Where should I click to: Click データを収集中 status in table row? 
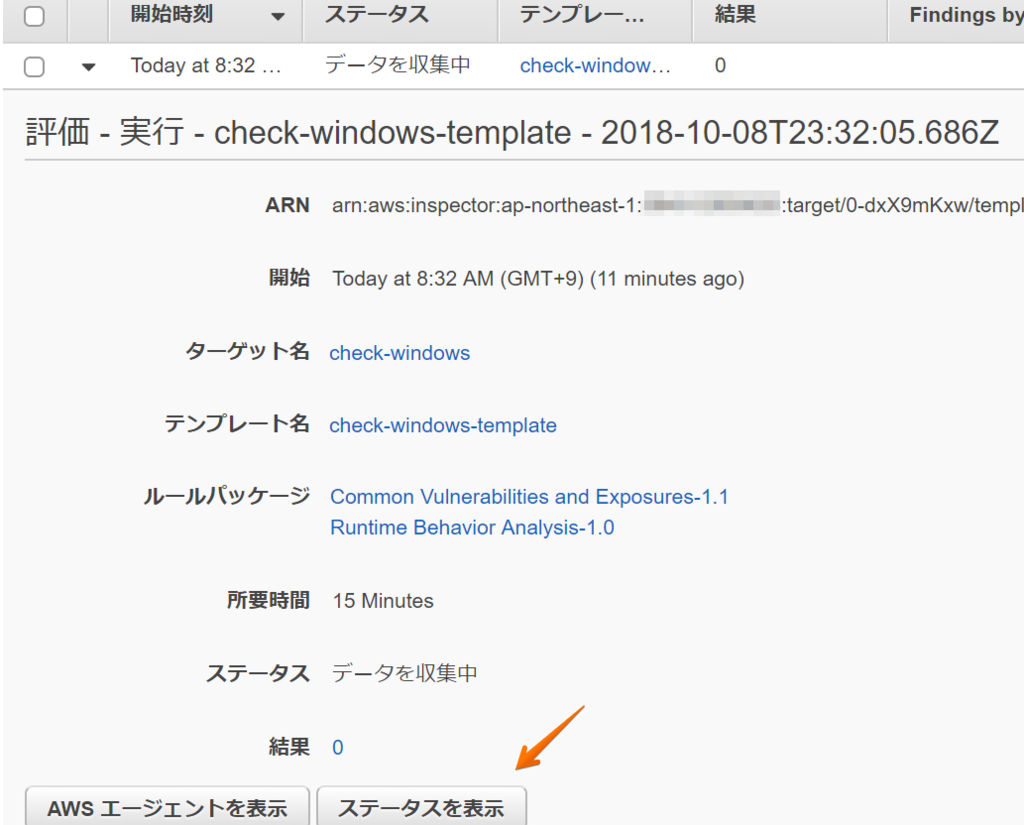pyautogui.click(x=398, y=65)
